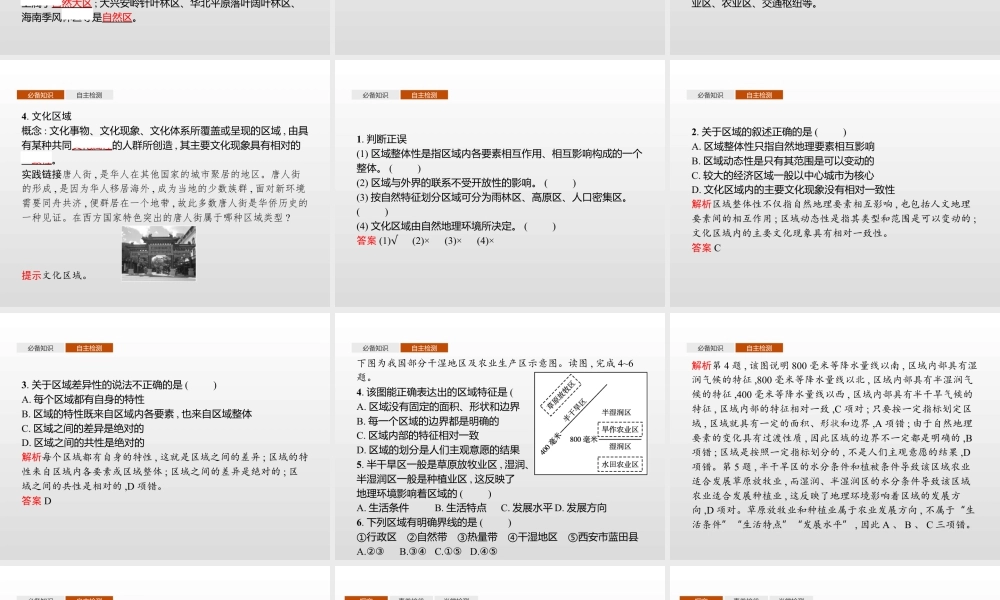Click the orange badge on bottom-left partial slide
The height and width of the screenshot is (600, 1000).
click(x=88, y=597)
